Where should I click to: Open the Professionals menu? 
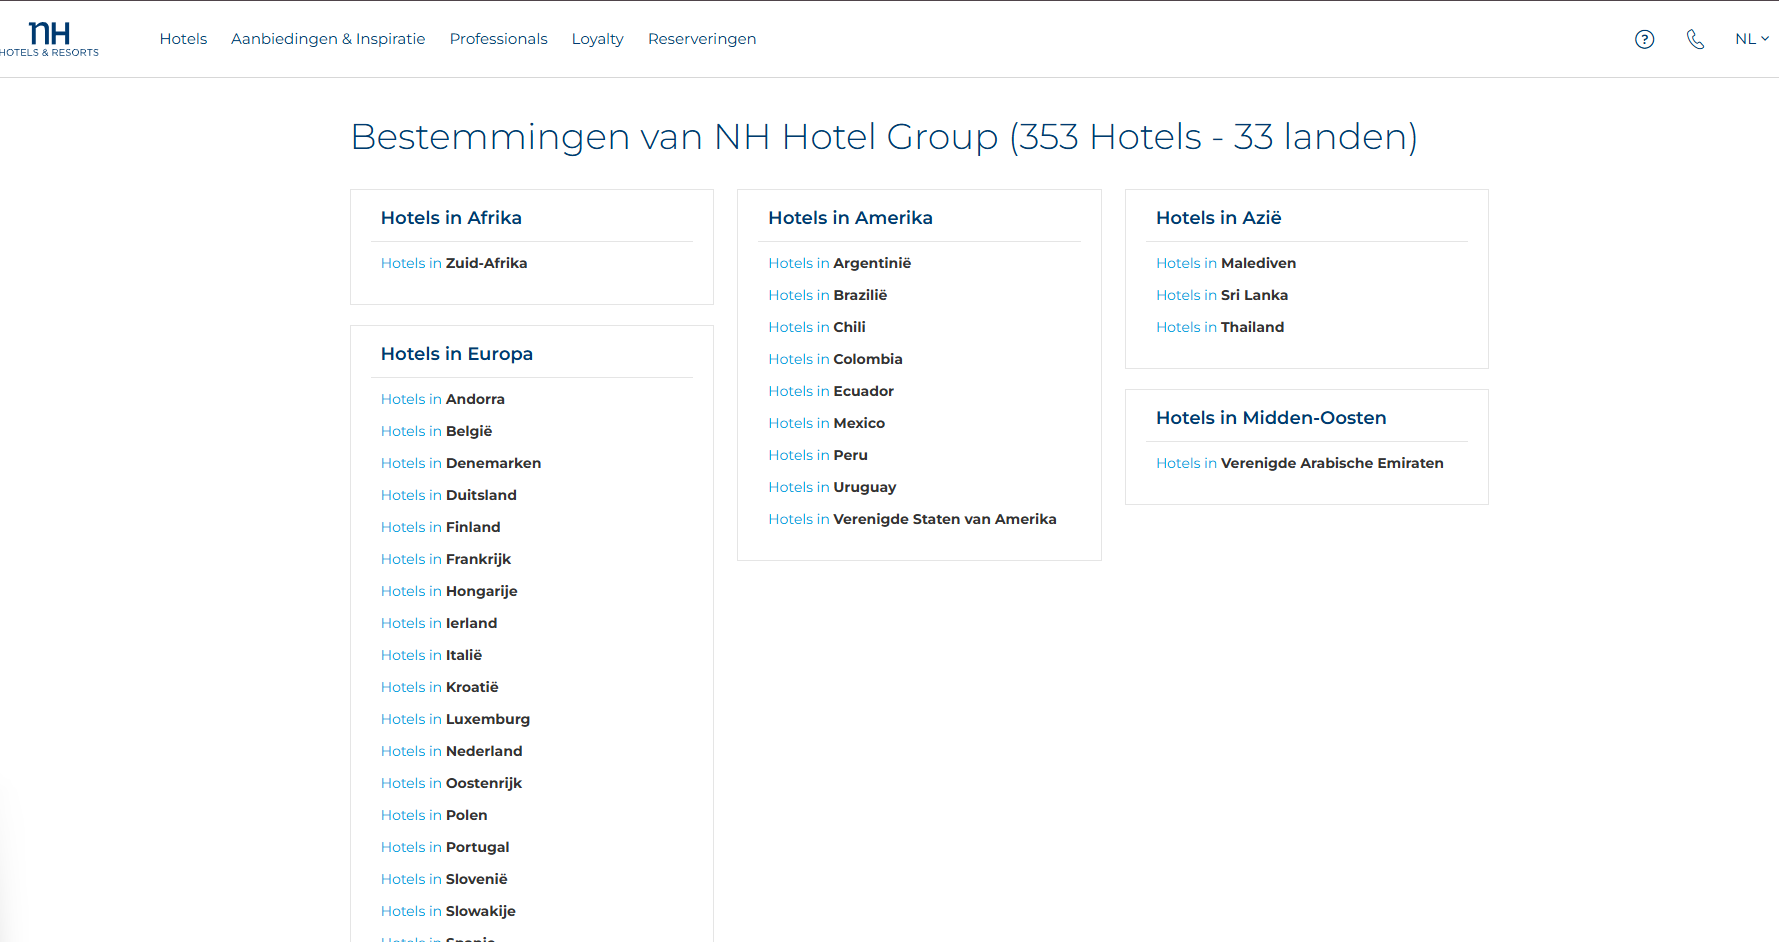click(x=498, y=39)
